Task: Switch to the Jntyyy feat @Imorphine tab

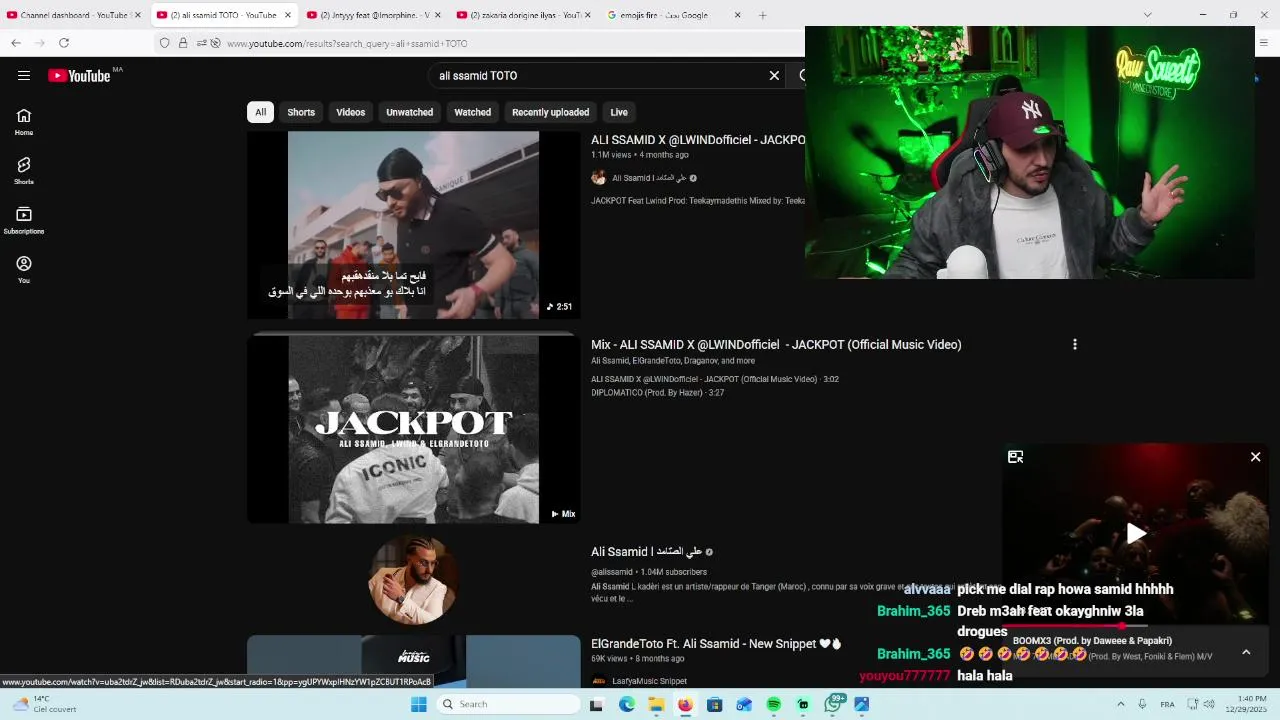Action: click(375, 15)
